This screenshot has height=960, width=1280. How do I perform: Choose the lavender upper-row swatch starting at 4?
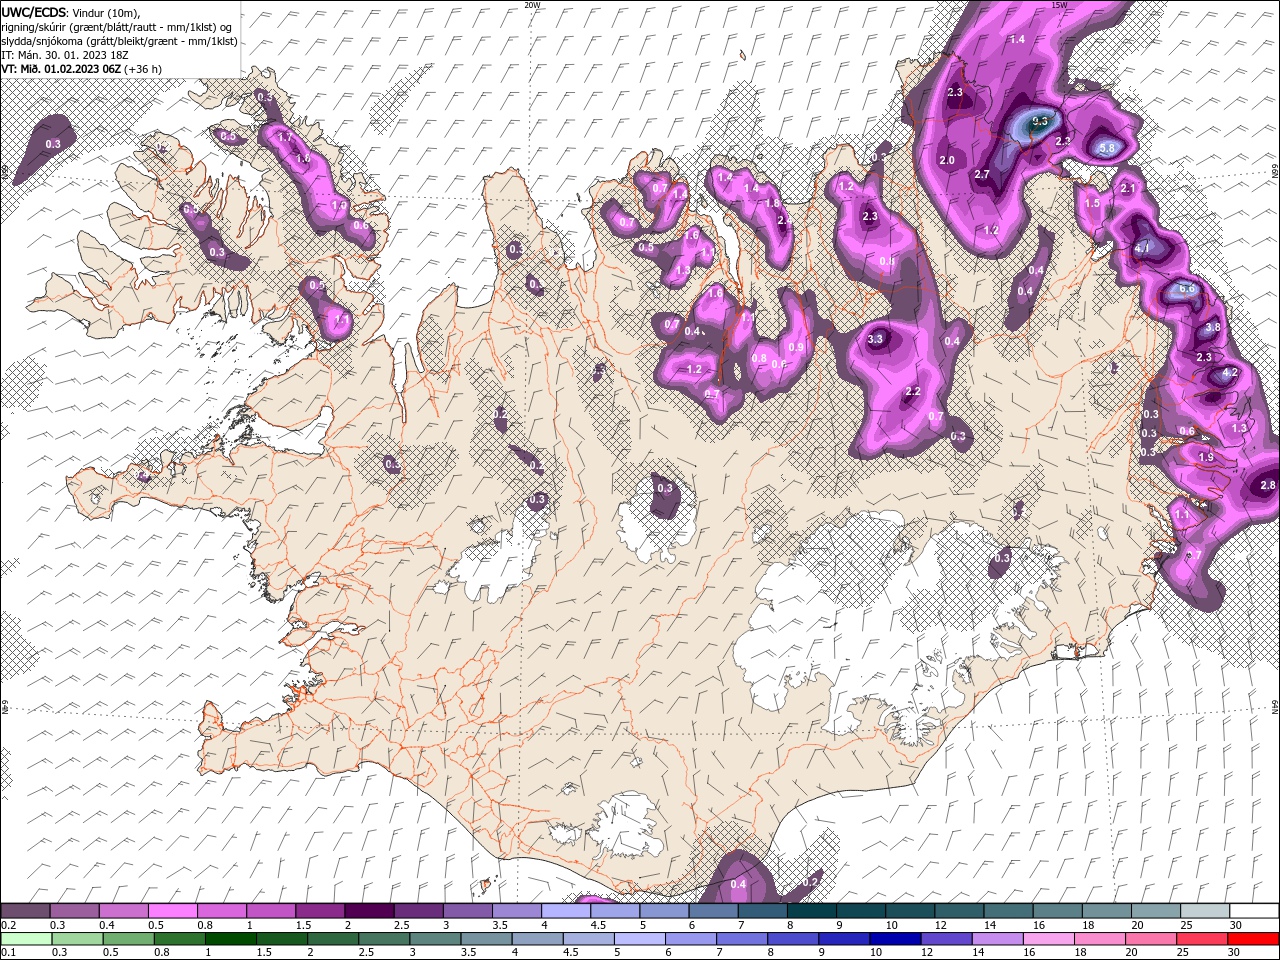point(566,911)
